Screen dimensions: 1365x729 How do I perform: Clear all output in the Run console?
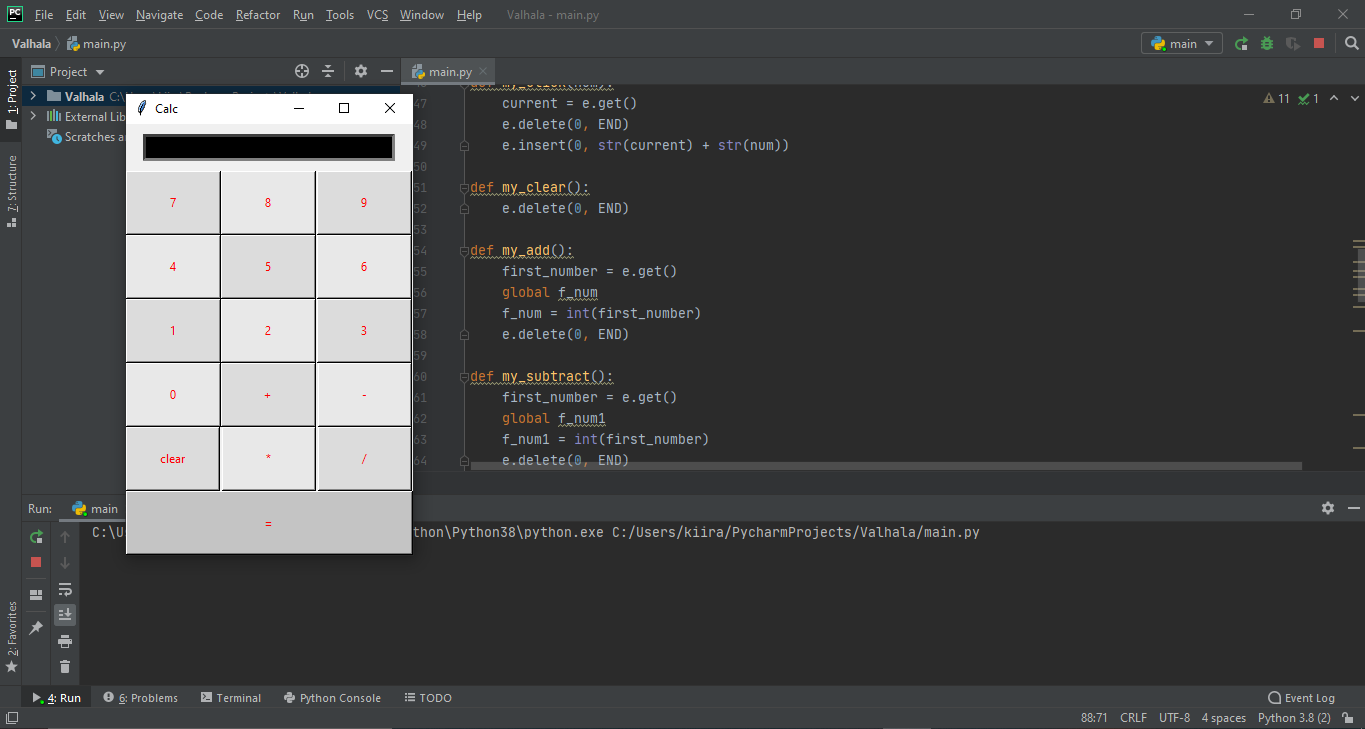point(65,666)
